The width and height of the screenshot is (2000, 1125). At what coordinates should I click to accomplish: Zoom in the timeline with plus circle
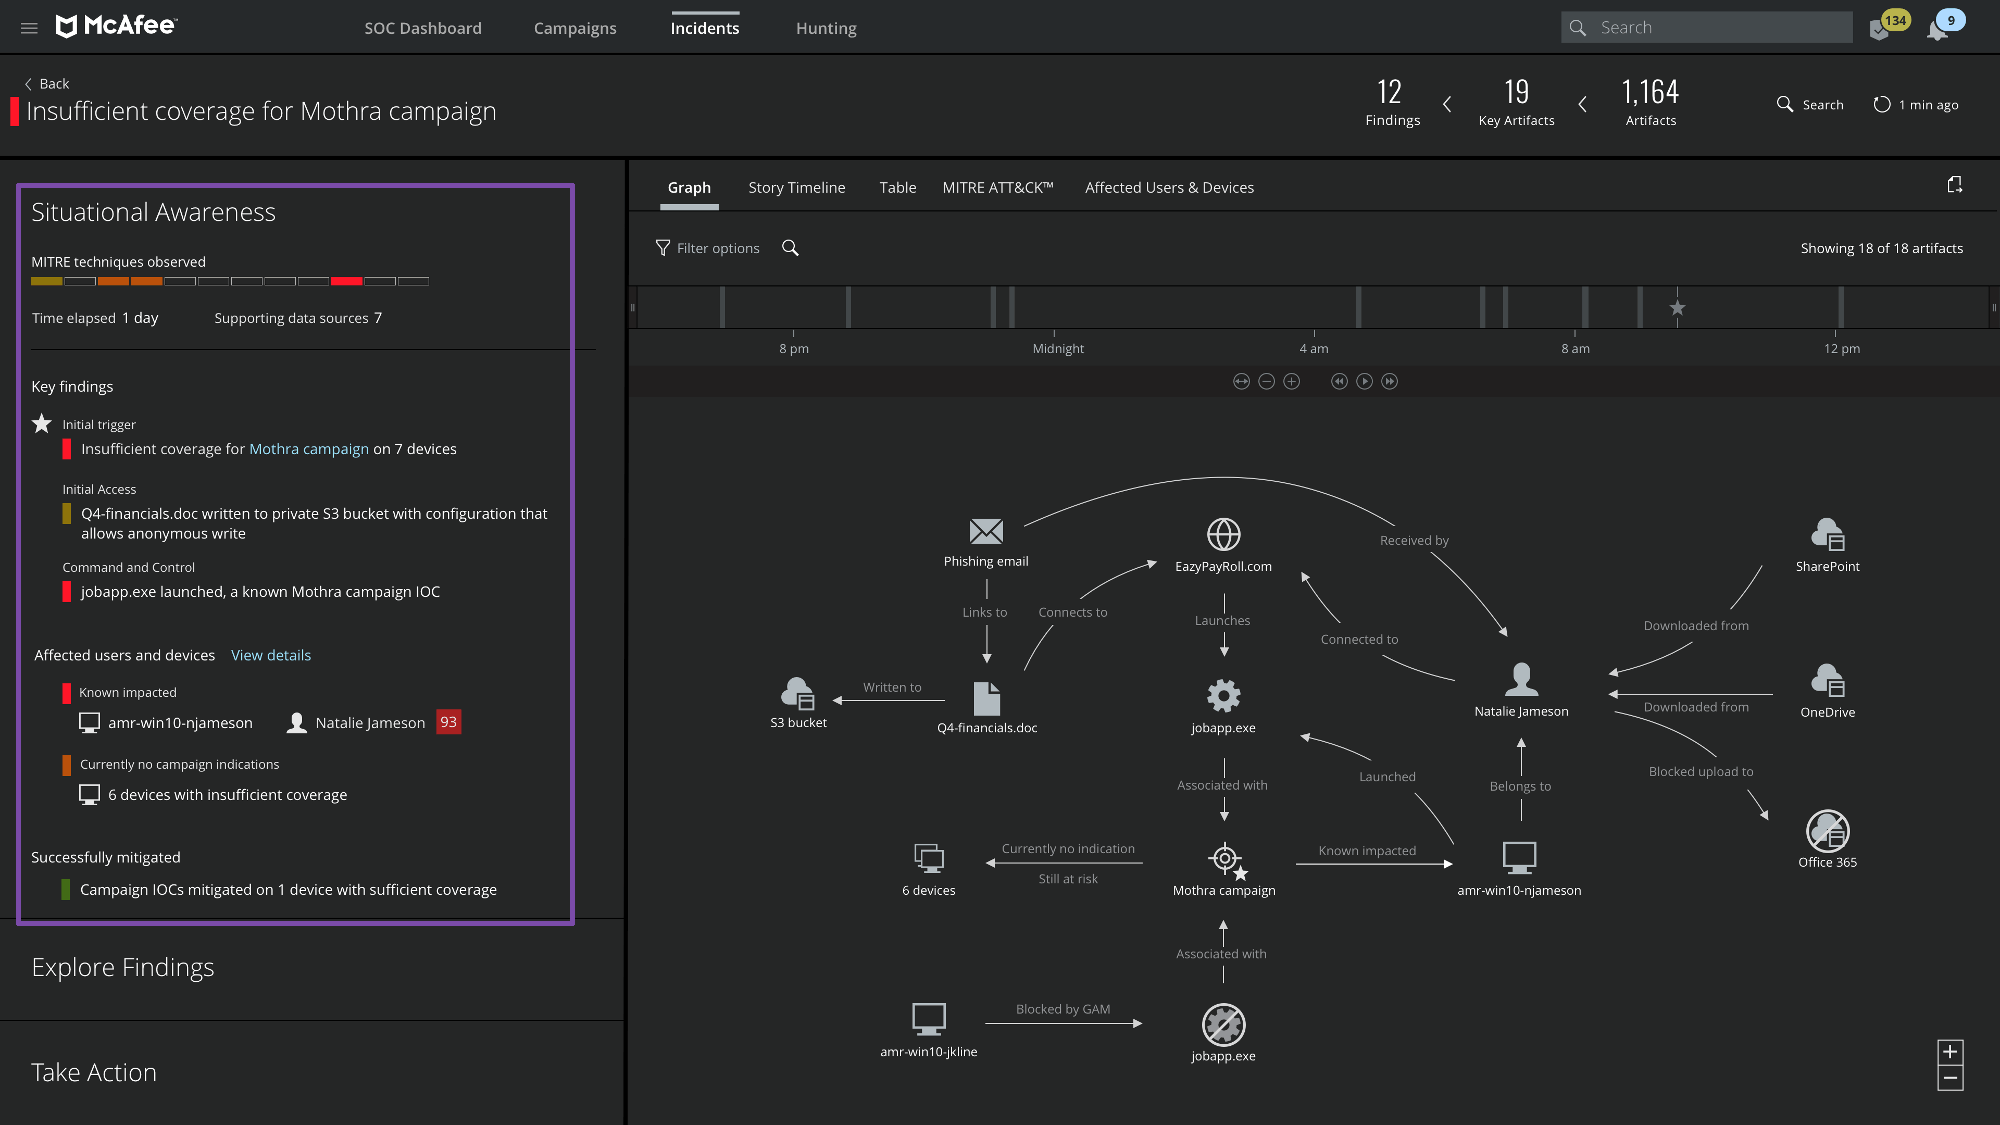tap(1291, 381)
